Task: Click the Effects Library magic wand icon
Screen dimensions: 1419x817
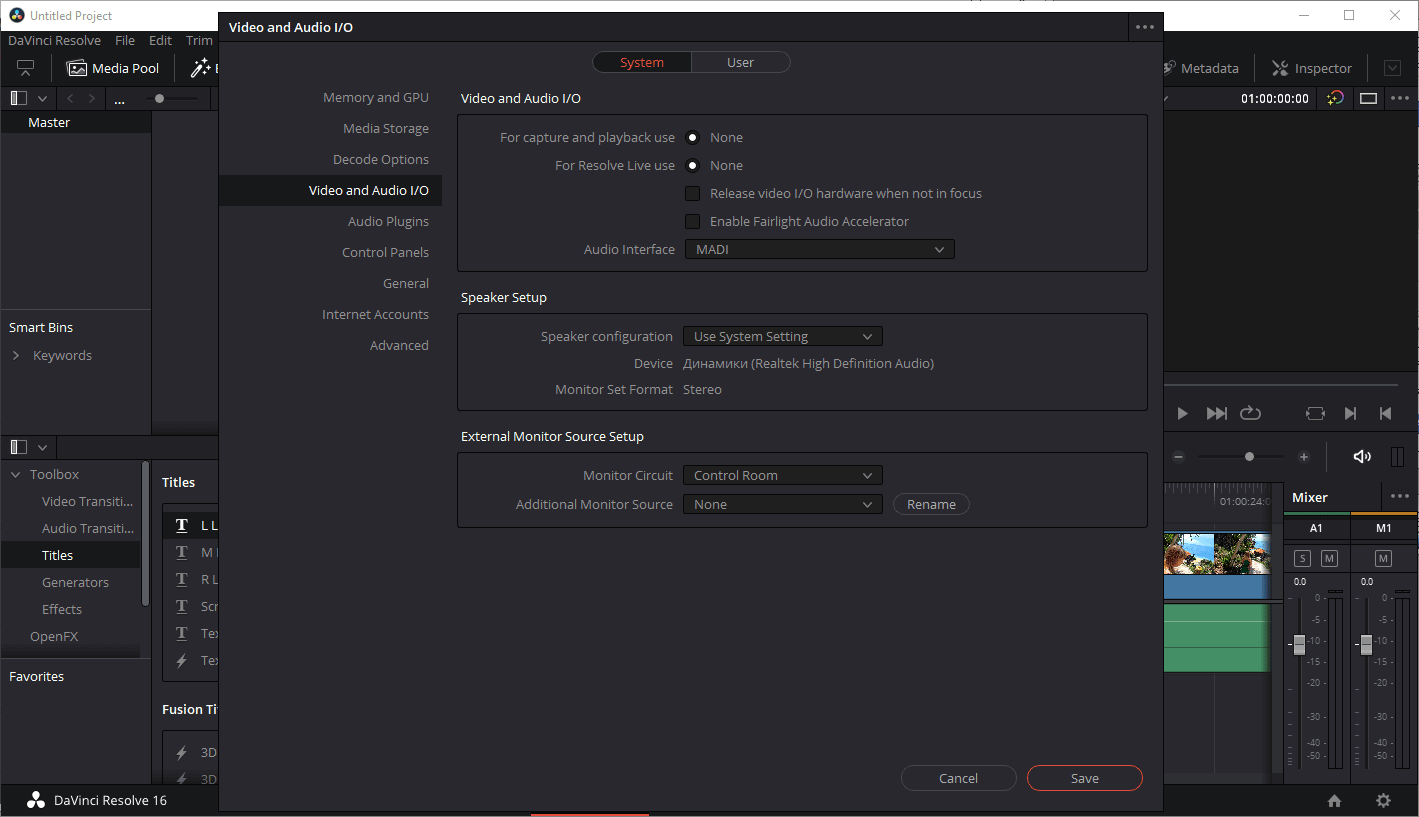Action: [x=201, y=68]
